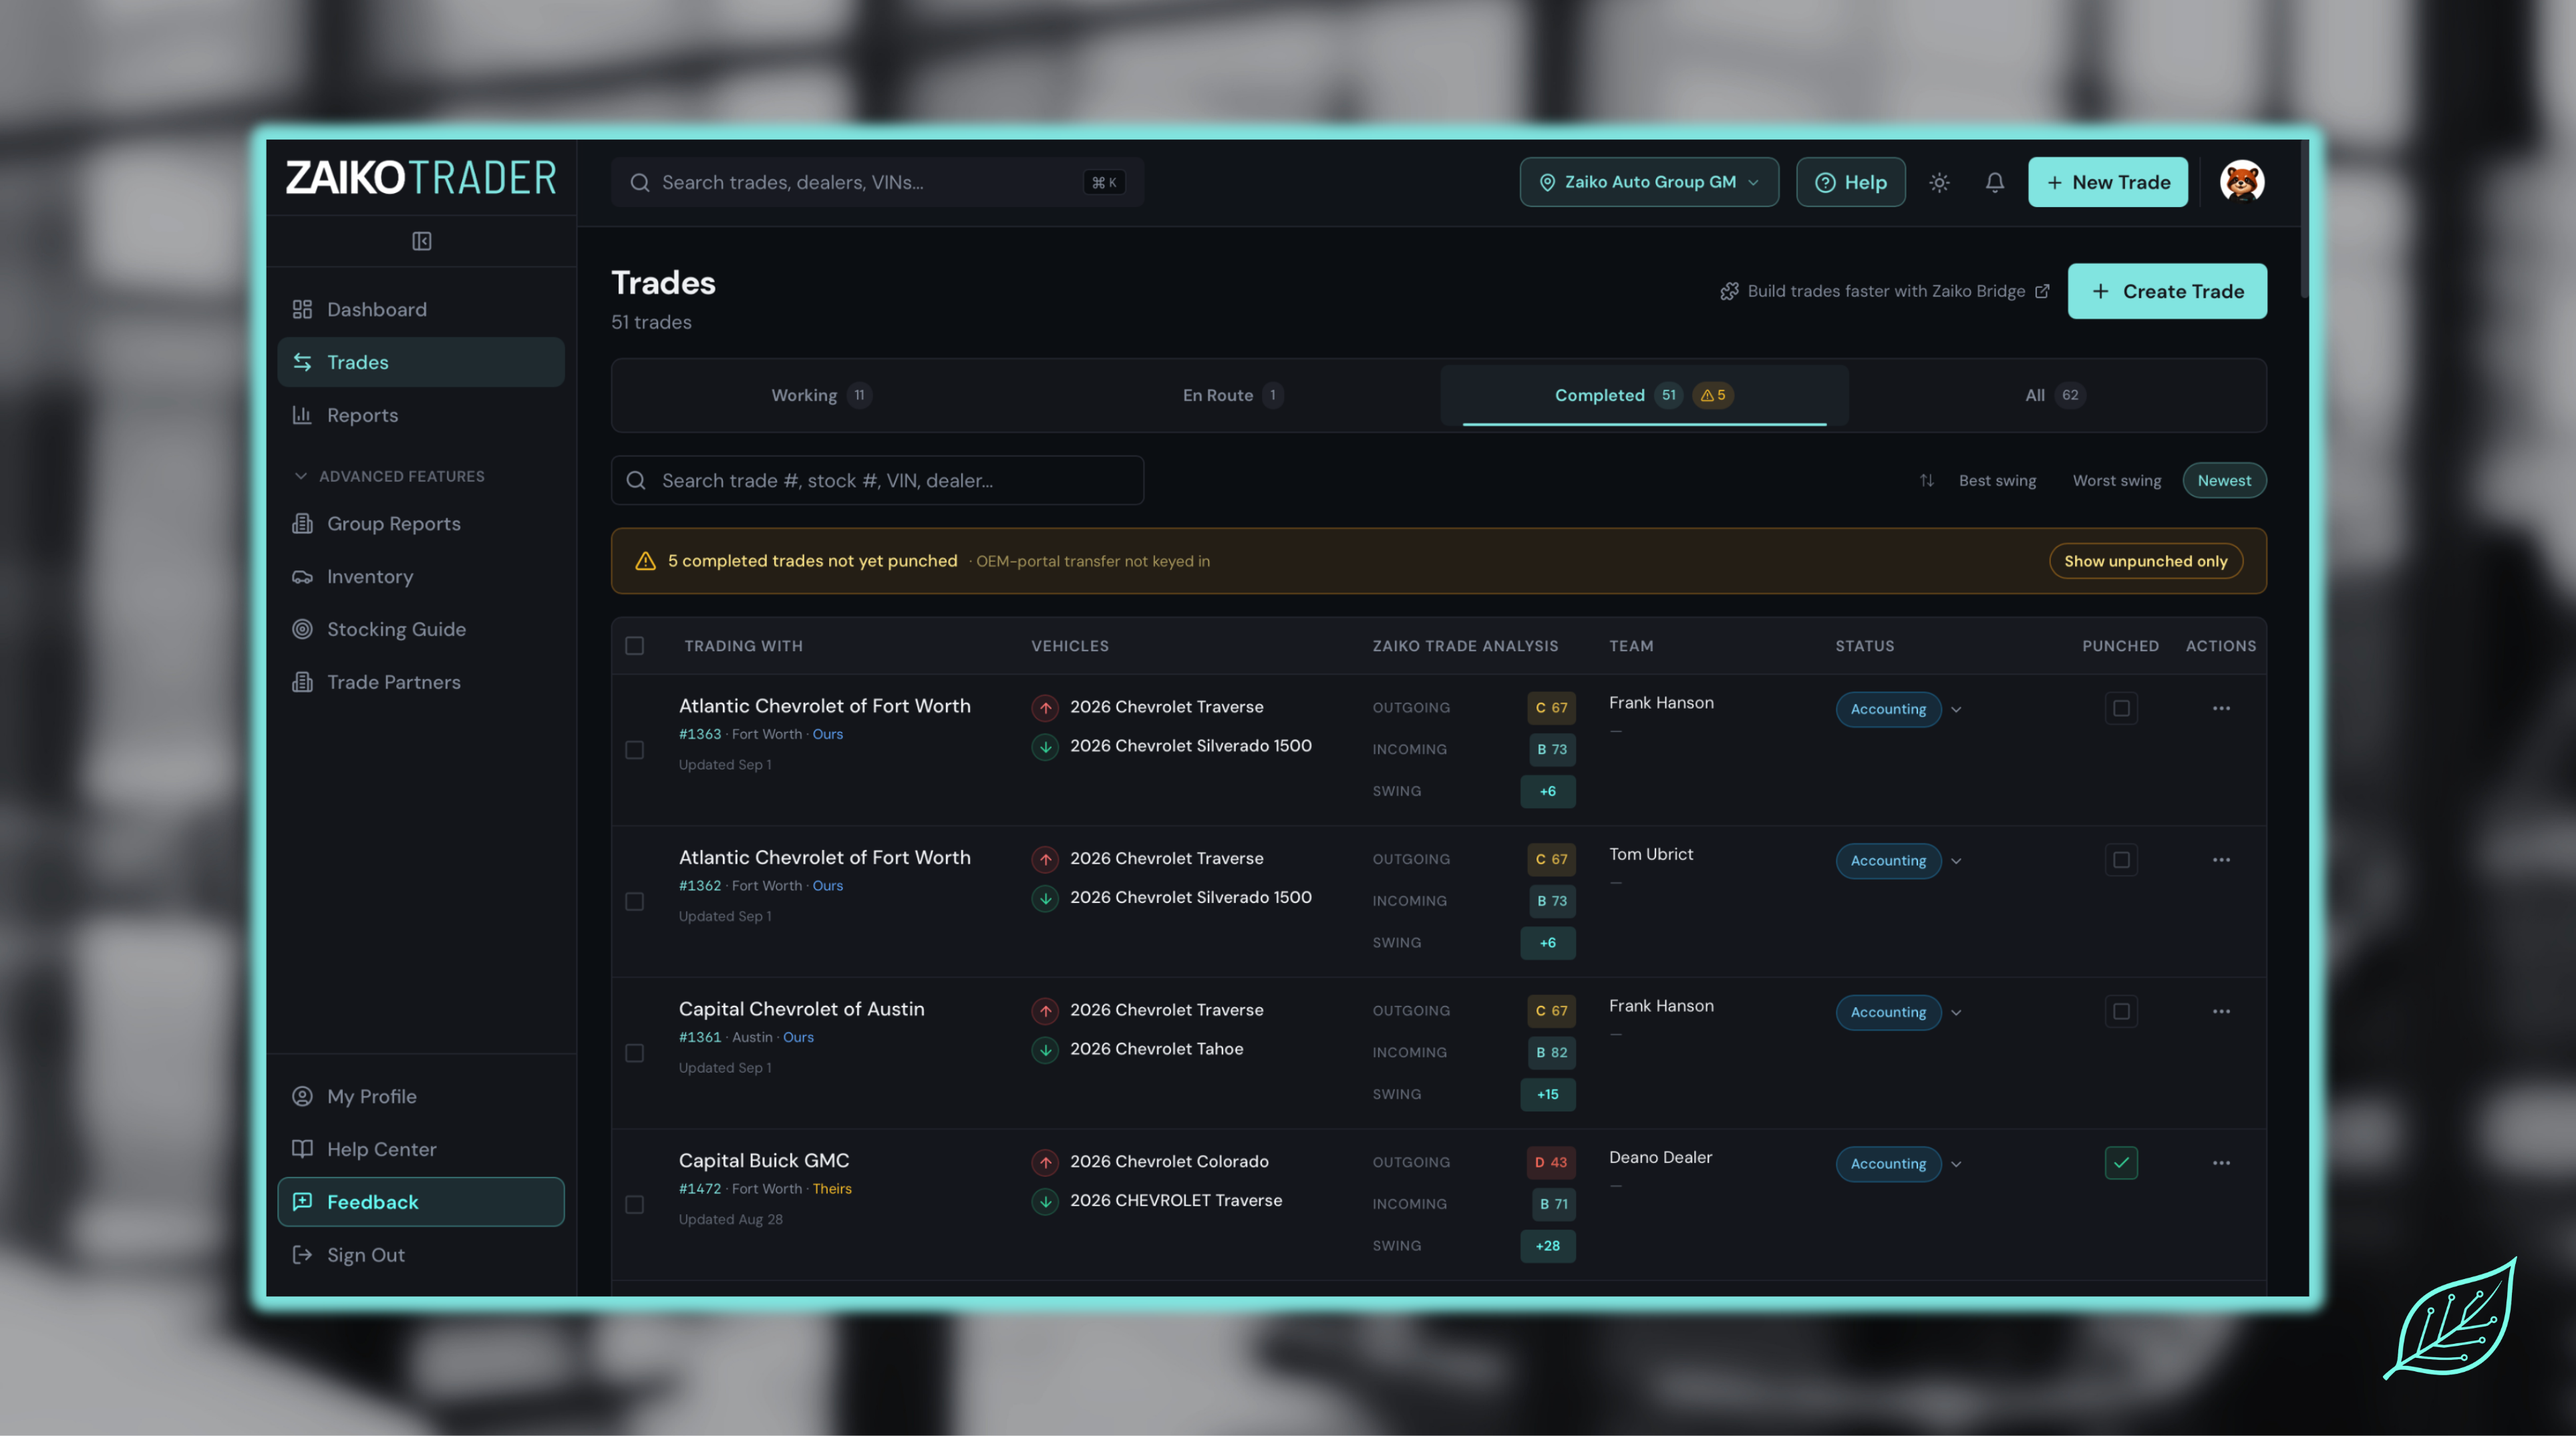Screen dimensions: 2576x1436
Task: Open Stocking Guide in sidebar
Action: tap(421, 629)
